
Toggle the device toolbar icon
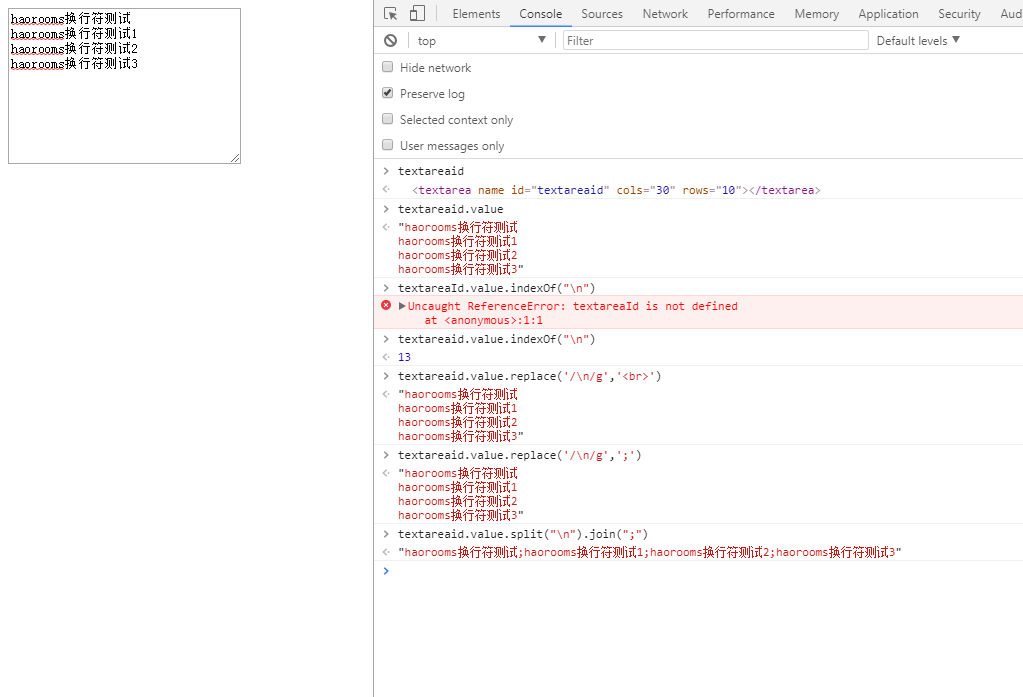[417, 14]
